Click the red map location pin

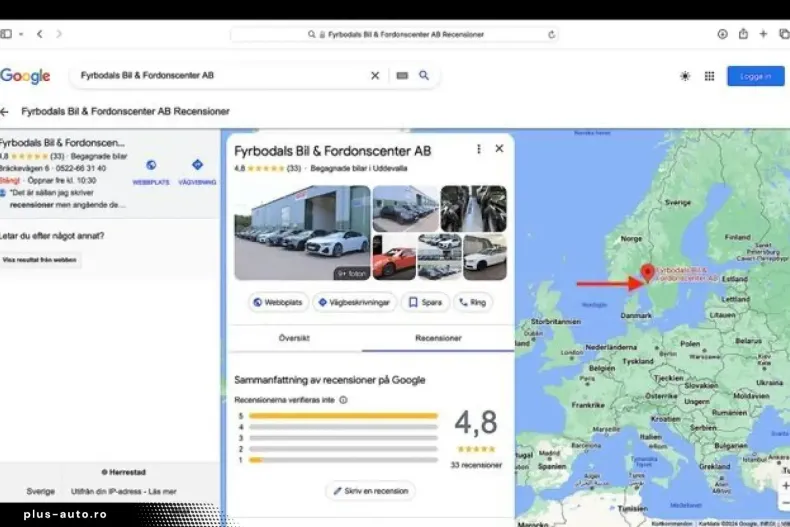647,273
